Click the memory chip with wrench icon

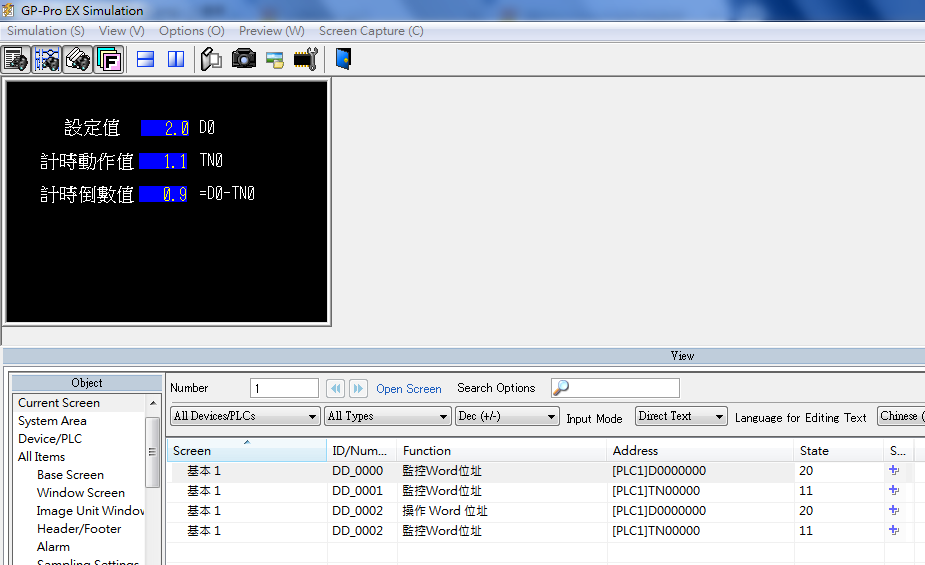(x=305, y=59)
